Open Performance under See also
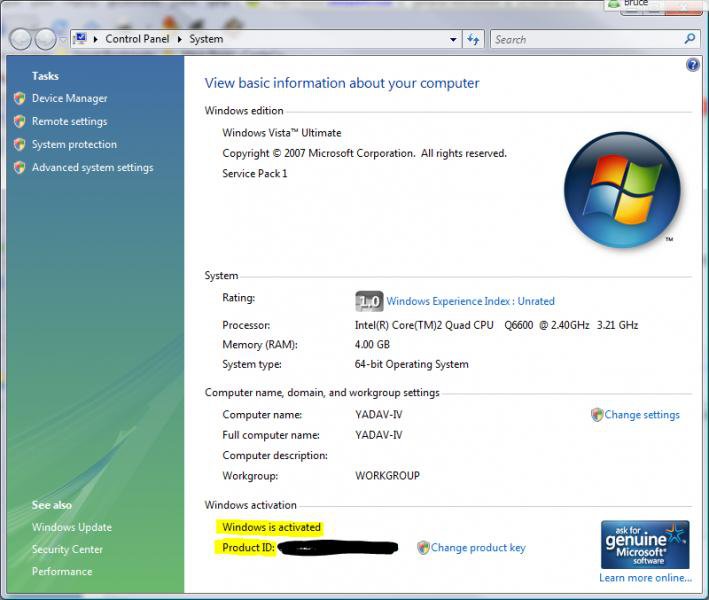The image size is (709, 600). pos(62,572)
